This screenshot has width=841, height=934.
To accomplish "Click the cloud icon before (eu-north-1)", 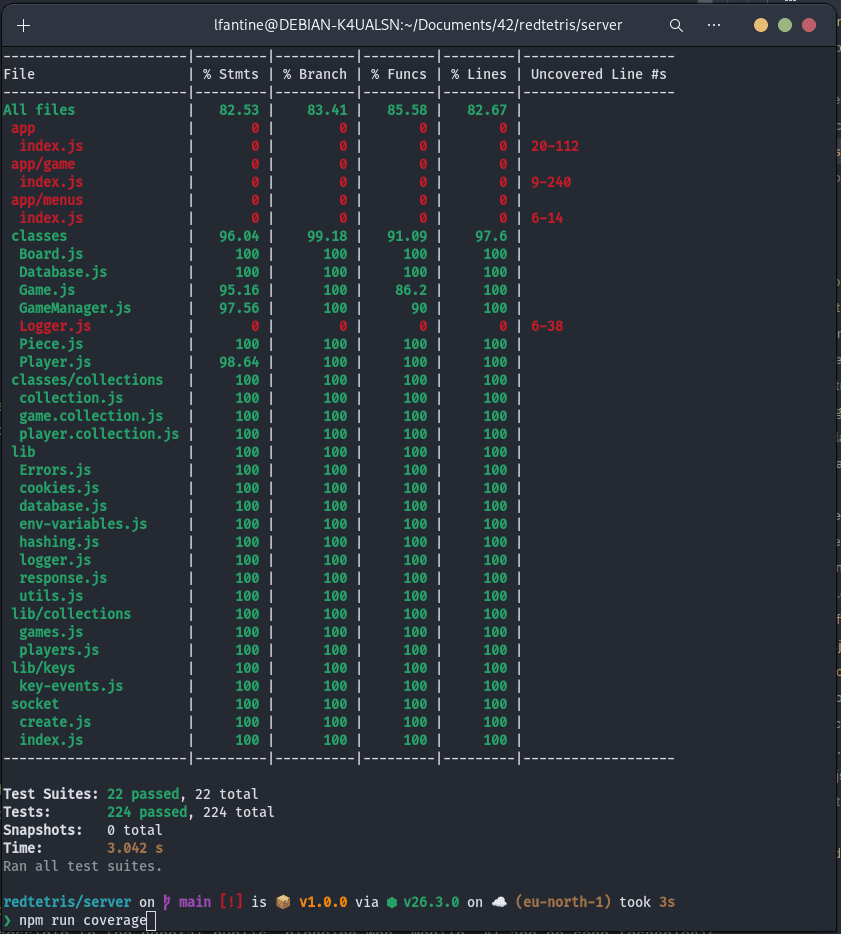I will [x=499, y=902].
